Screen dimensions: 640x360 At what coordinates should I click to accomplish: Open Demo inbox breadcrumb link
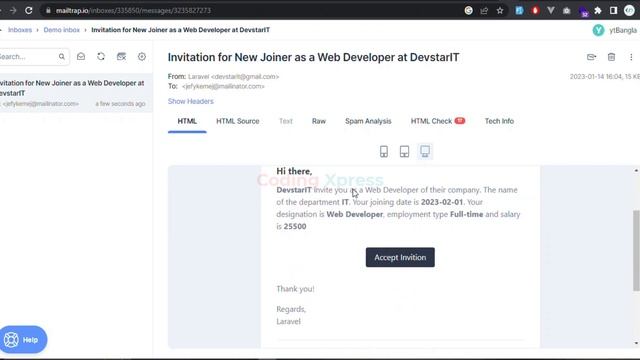pos(62,30)
